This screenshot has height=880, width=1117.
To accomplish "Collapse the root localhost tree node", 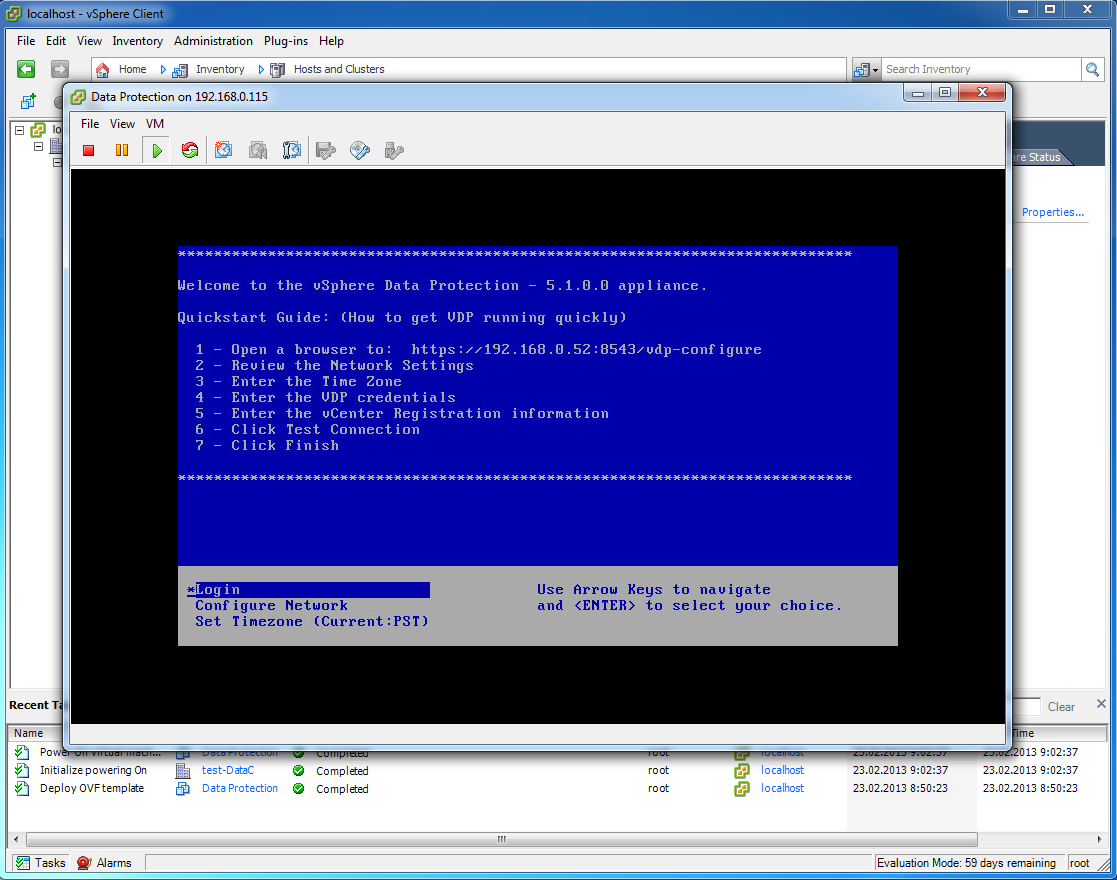I will (x=20, y=130).
